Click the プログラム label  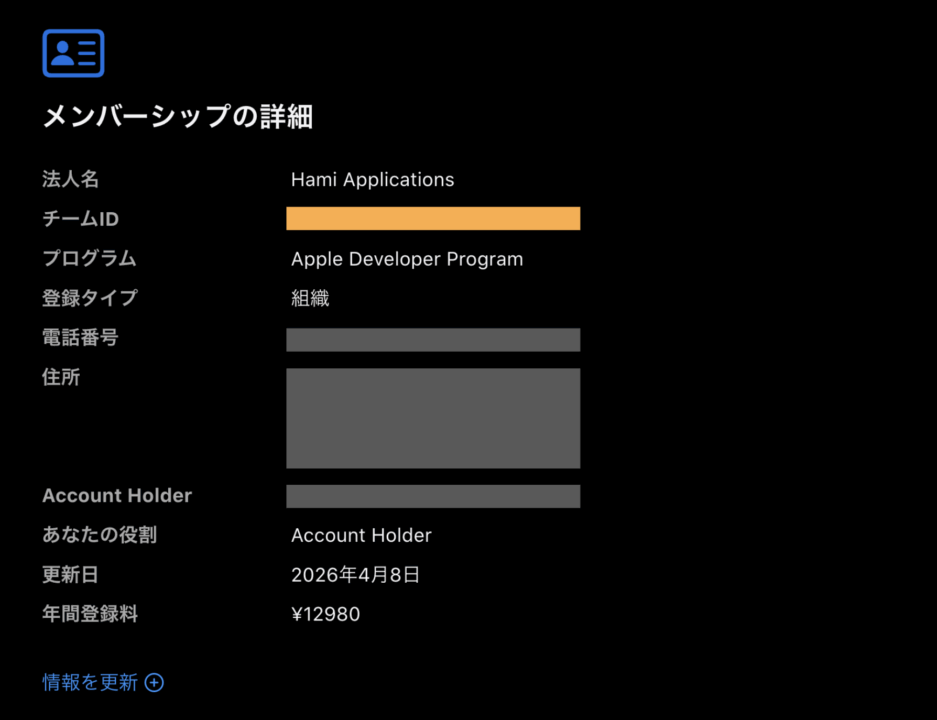pos(90,258)
